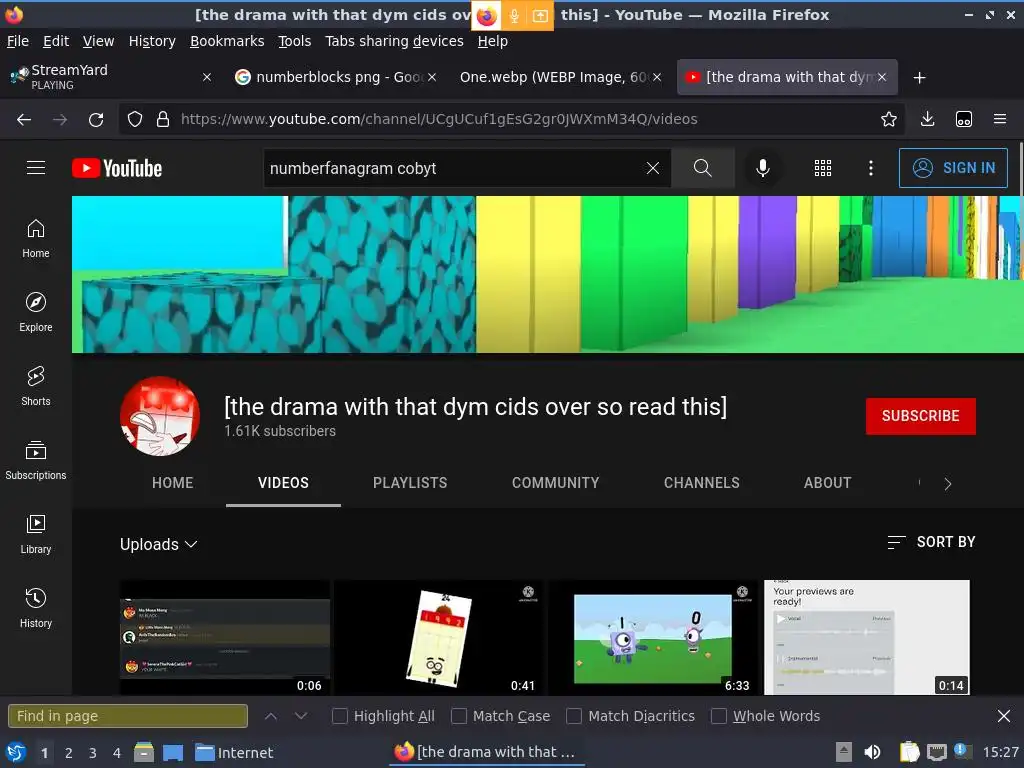
Task: Open Firefox application menu
Action: 999,120
